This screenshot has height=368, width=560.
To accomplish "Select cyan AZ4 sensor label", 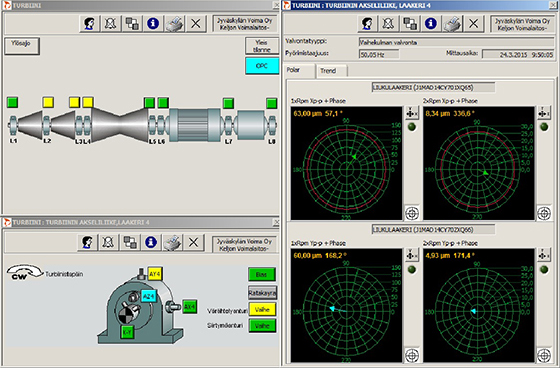I will [x=149, y=296].
